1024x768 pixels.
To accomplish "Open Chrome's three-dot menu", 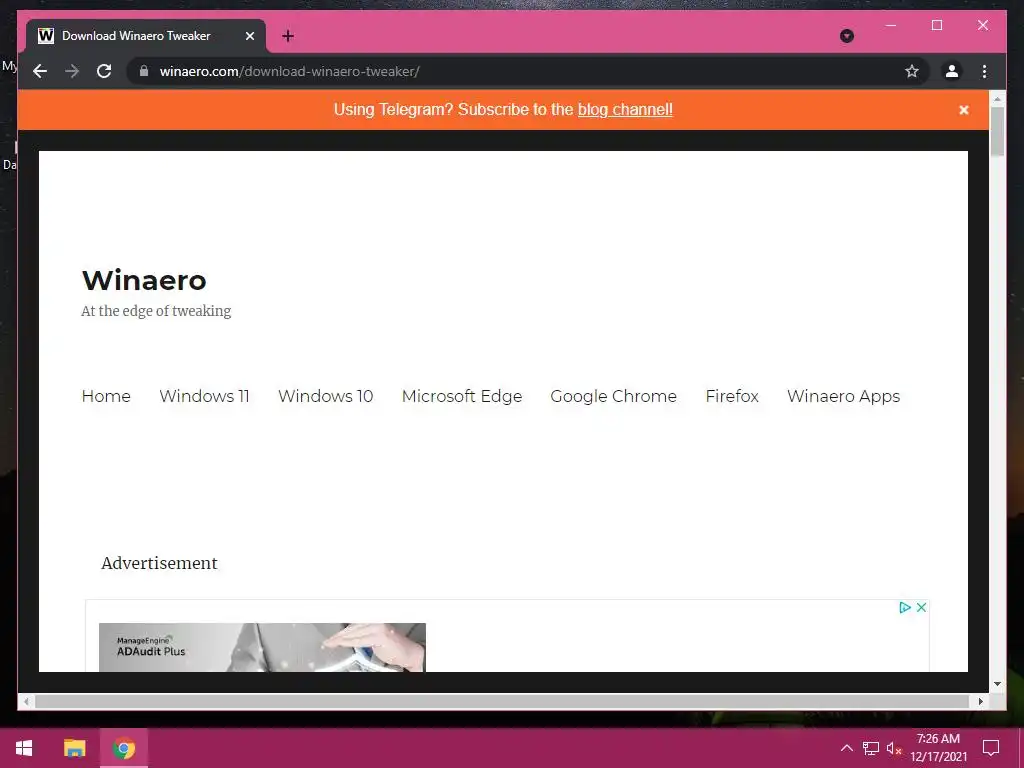I will [x=984, y=71].
